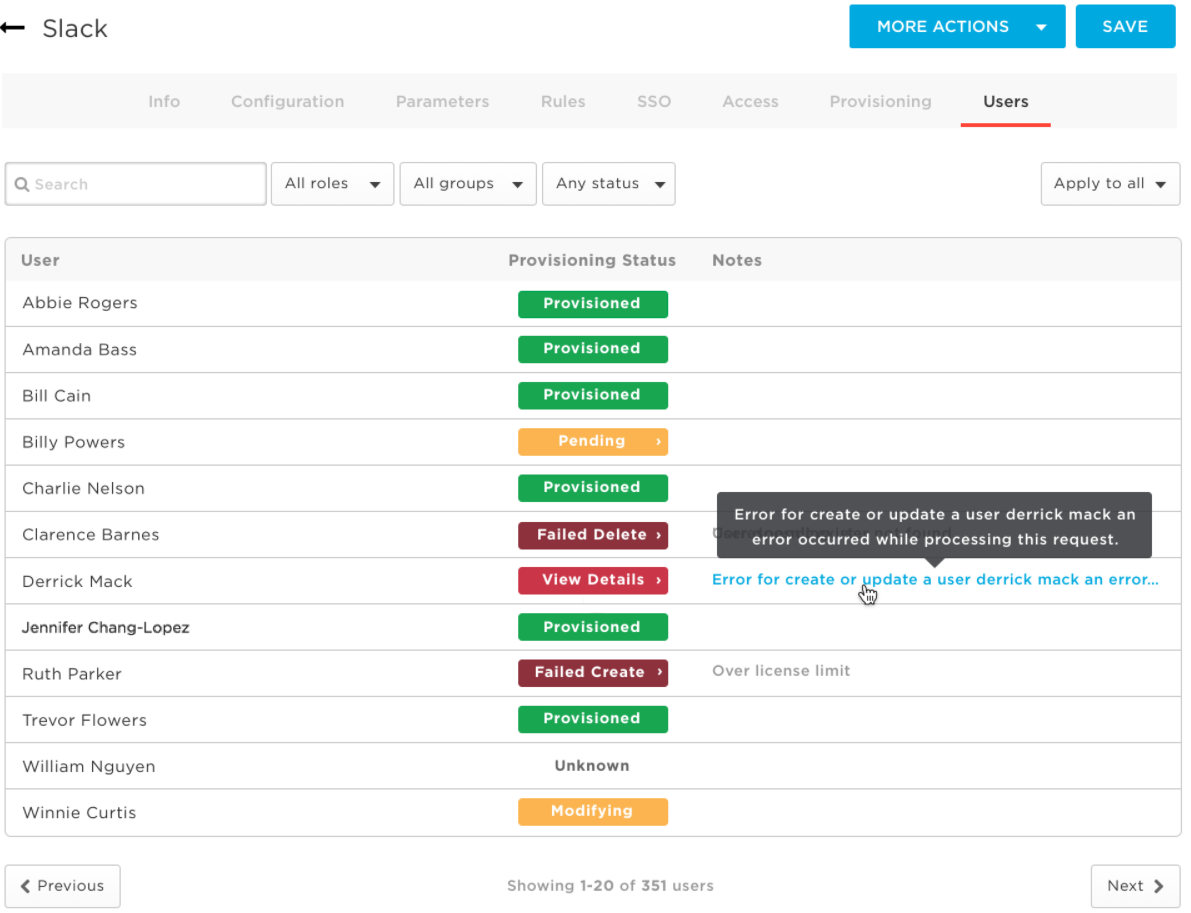This screenshot has width=1191, height=913.
Task: Select the Access tab
Action: coord(750,101)
